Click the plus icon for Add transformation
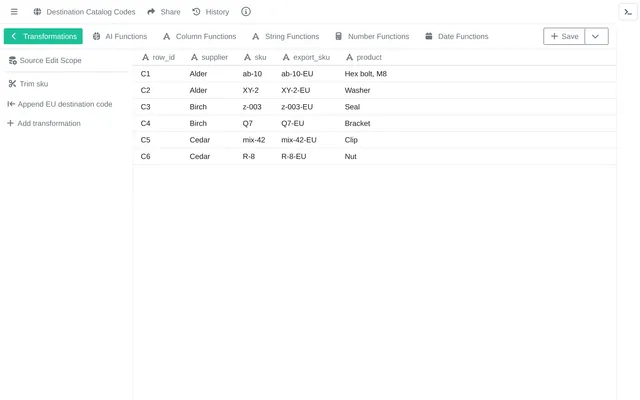 coord(11,123)
